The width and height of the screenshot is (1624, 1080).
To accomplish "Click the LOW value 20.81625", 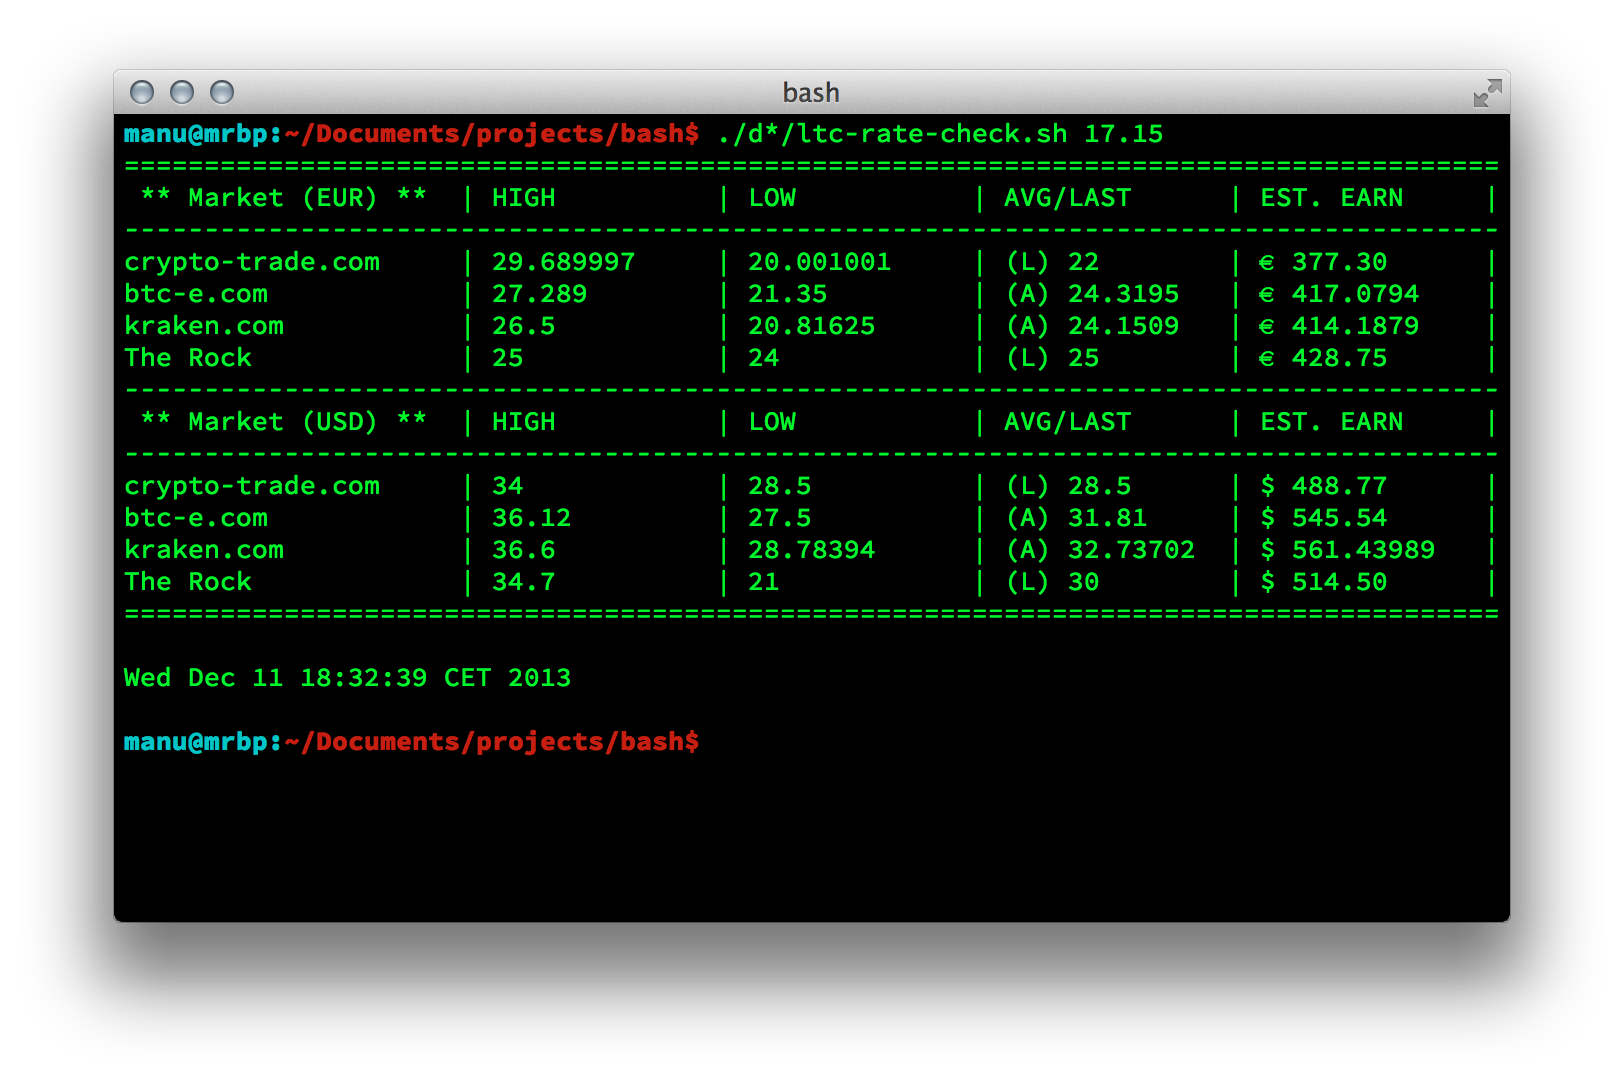I will click(x=811, y=326).
